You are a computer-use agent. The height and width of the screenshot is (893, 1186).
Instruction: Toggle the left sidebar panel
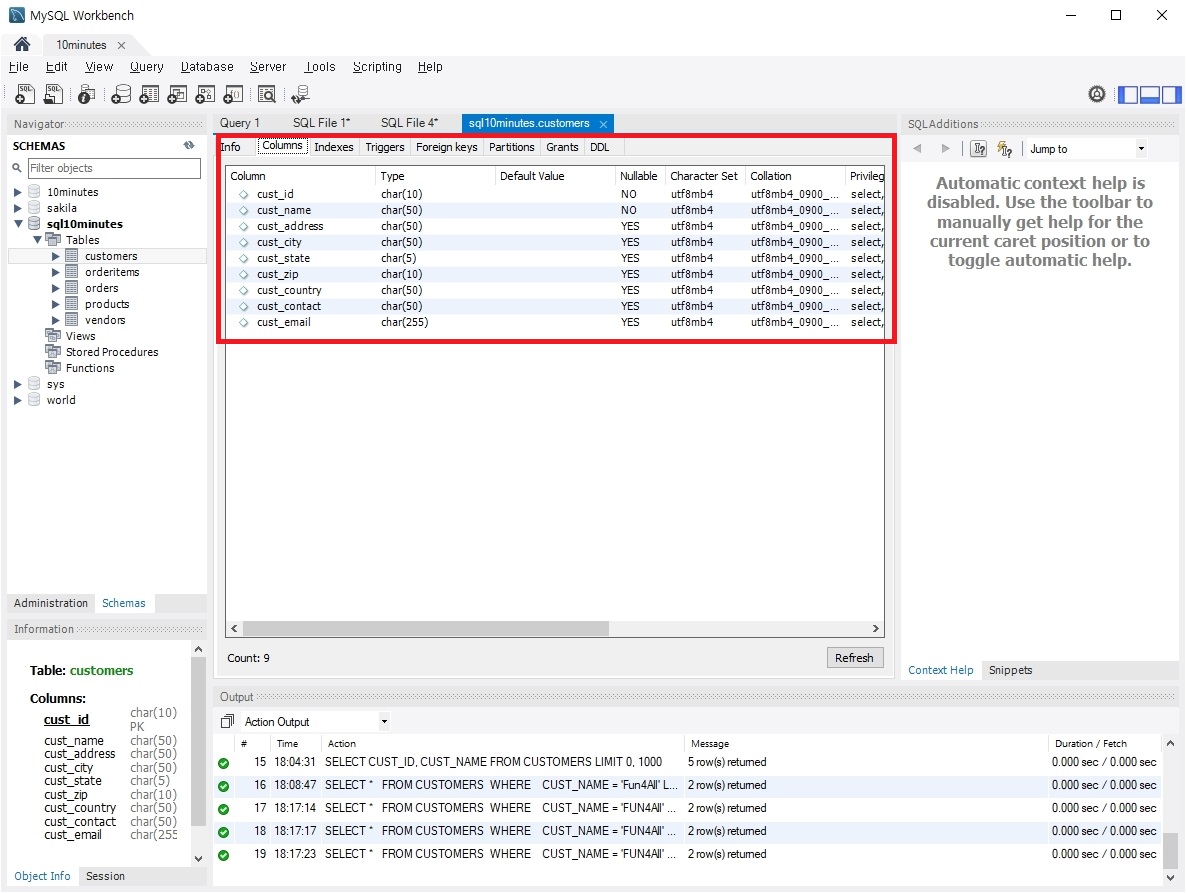1128,95
